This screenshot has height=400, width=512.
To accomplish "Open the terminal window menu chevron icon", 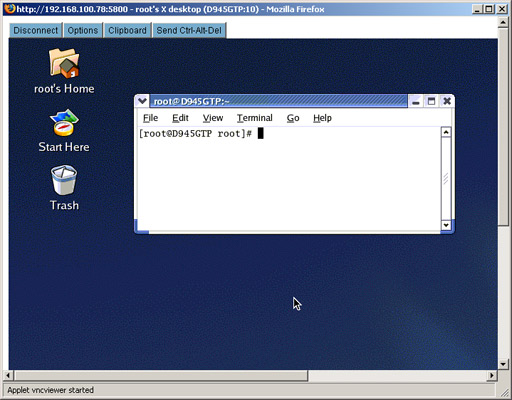I will [x=142, y=101].
